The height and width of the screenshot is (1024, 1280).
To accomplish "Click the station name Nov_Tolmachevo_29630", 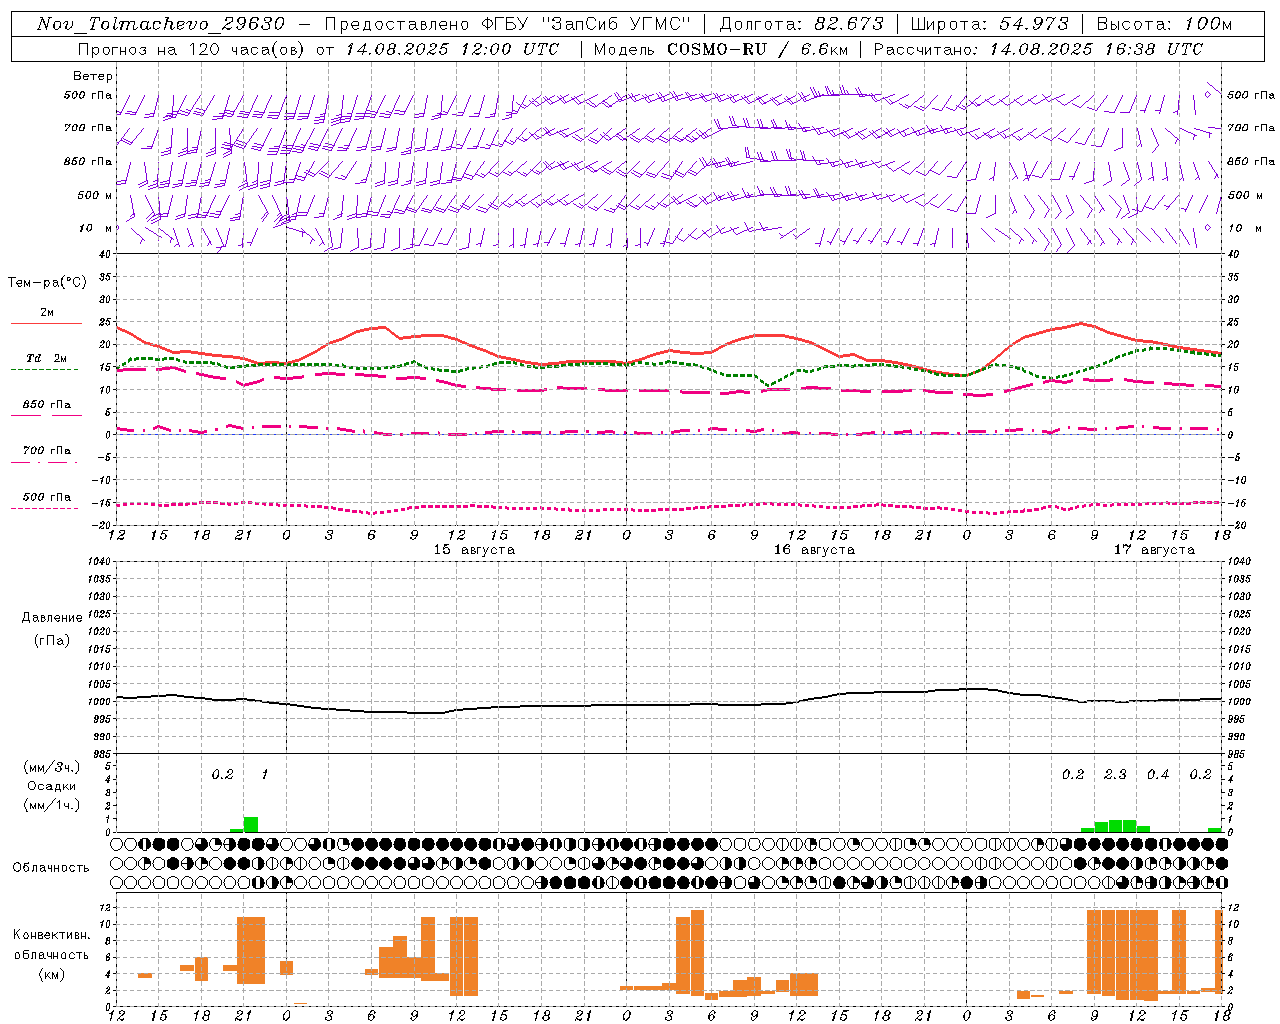I will (160, 24).
